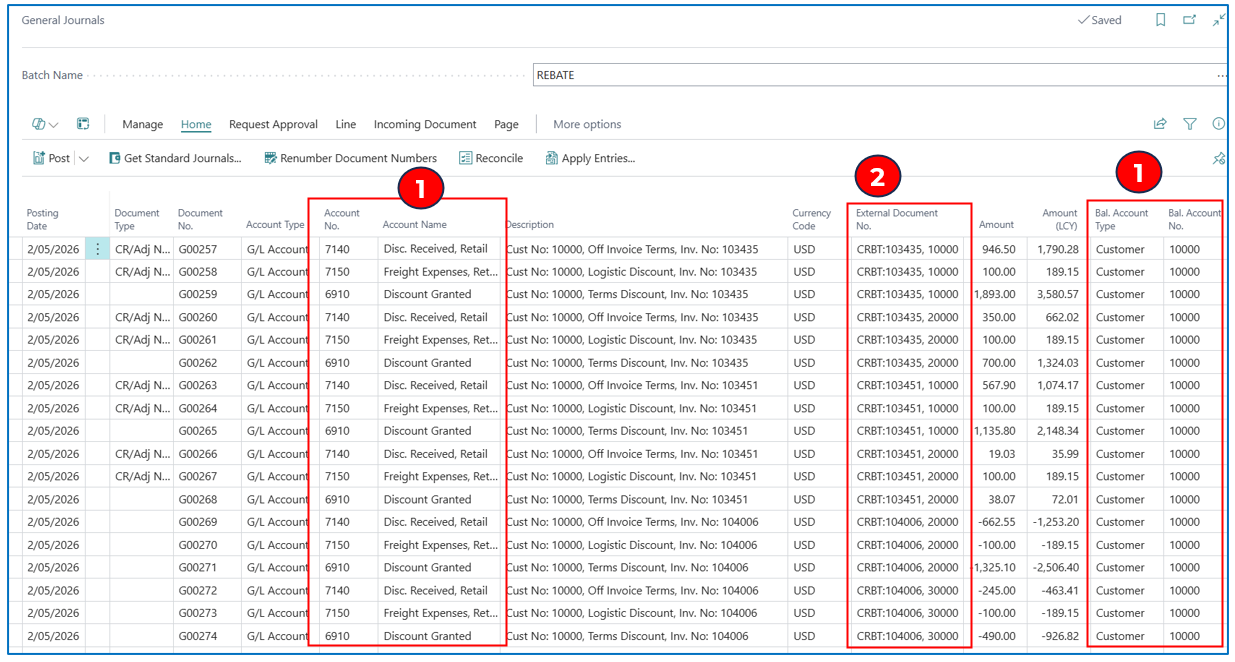Expand the Copilot dropdown chevron
The height and width of the screenshot is (662, 1235).
click(54, 125)
